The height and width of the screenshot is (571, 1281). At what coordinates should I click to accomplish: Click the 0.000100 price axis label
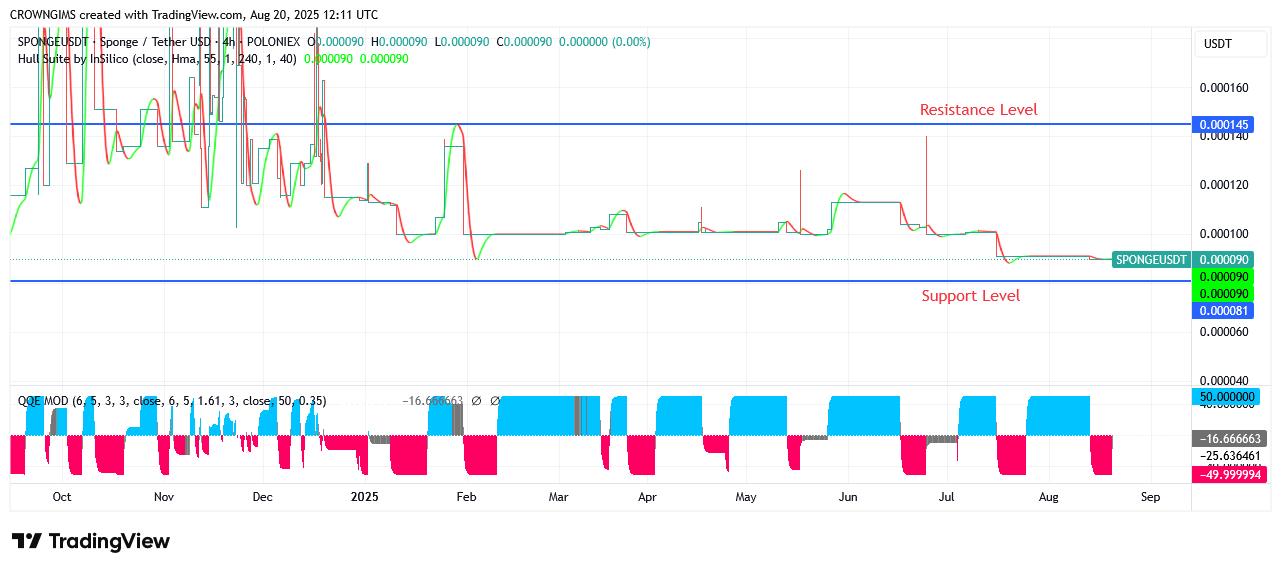click(1224, 234)
